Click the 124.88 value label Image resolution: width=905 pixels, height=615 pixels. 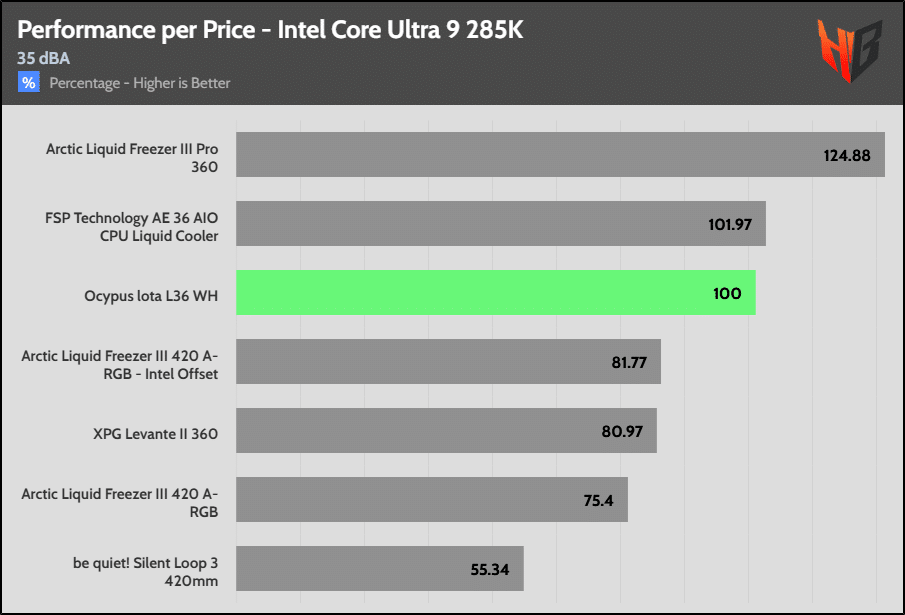[847, 156]
